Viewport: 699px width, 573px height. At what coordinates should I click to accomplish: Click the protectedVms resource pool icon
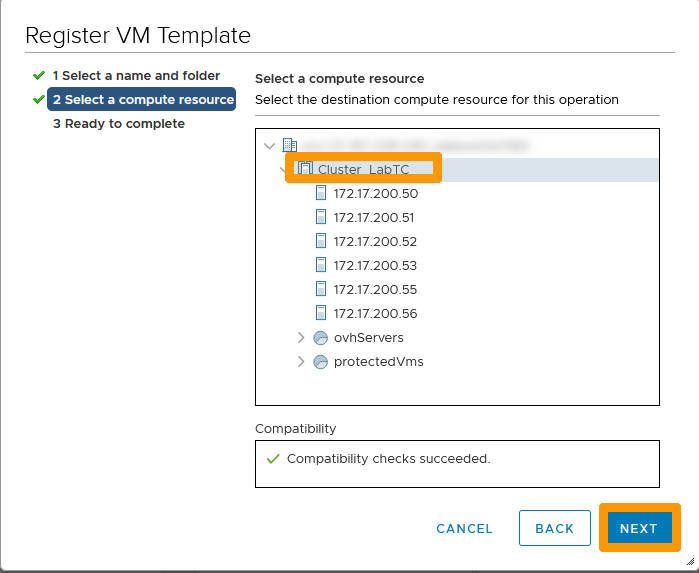tap(321, 362)
